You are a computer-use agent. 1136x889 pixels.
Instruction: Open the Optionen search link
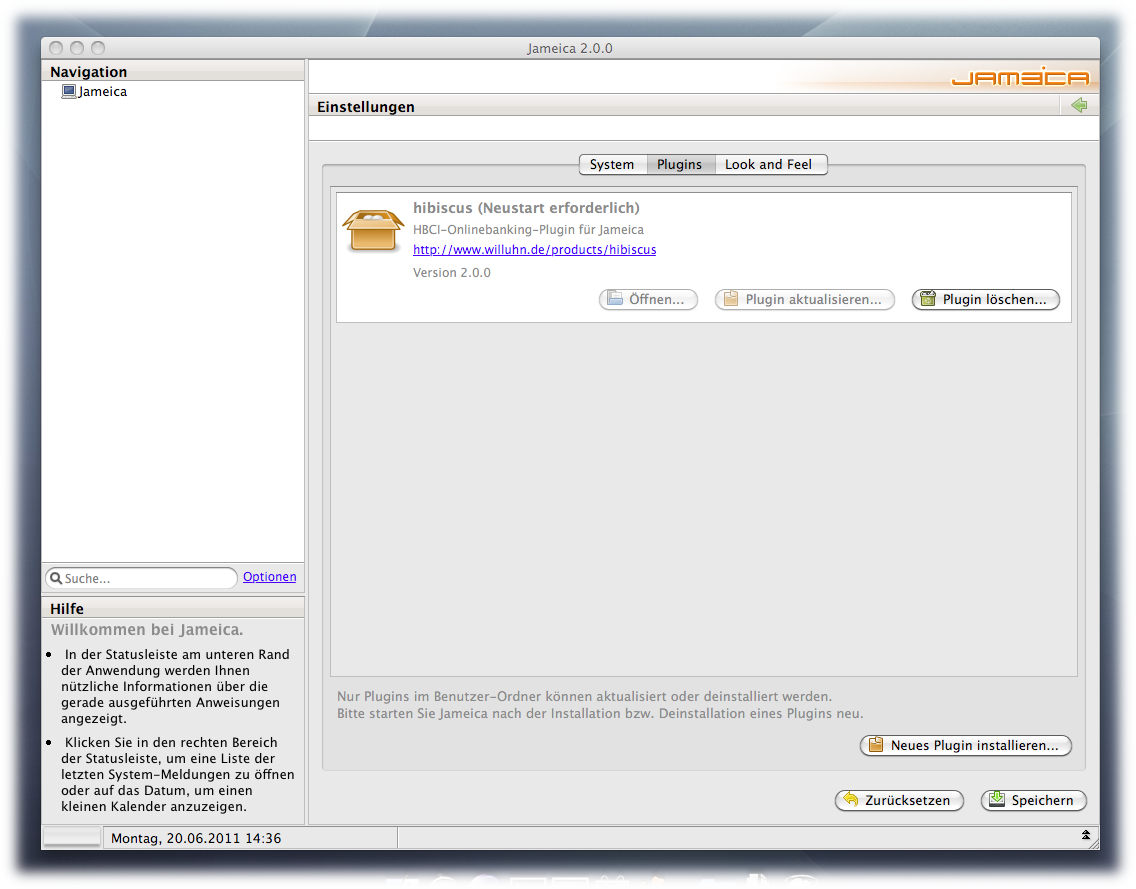(270, 577)
